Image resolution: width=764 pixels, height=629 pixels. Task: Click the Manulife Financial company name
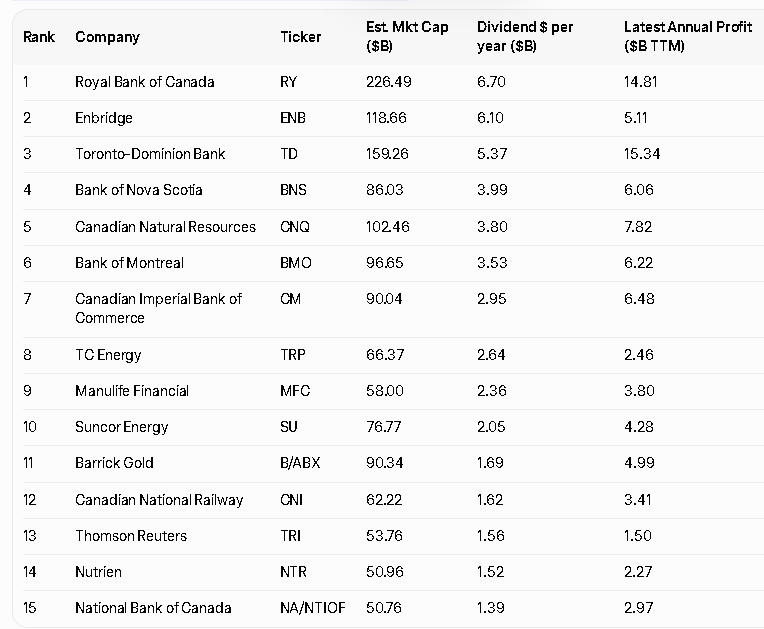pyautogui.click(x=132, y=391)
